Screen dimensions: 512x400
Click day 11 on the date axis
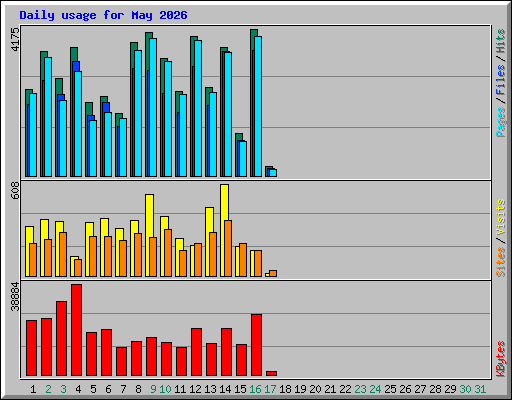[180, 389]
